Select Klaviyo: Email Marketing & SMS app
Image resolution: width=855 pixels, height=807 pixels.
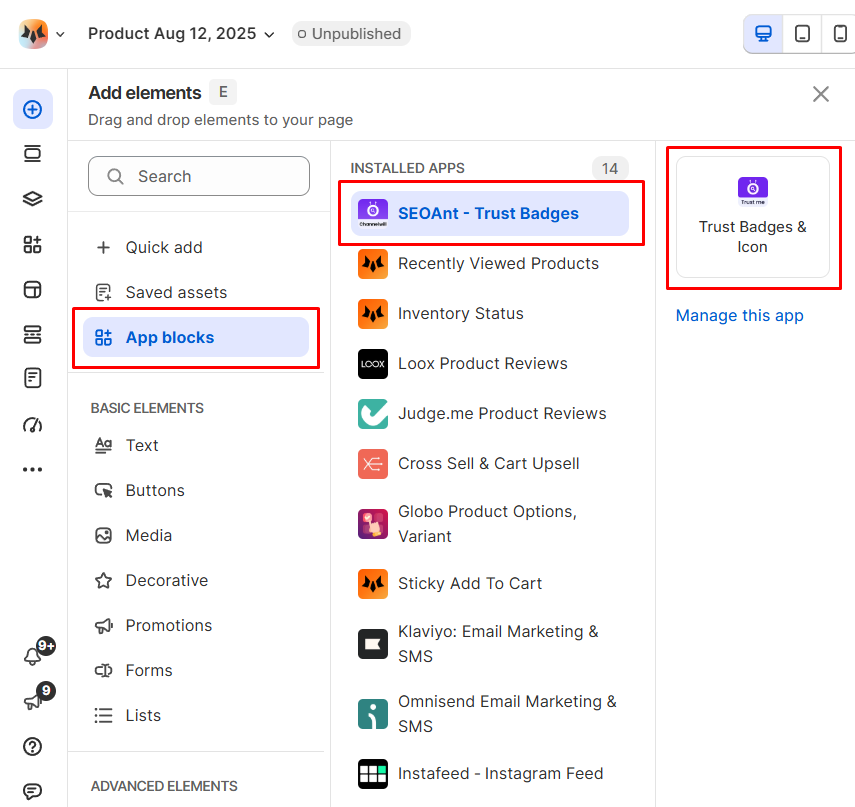coord(490,643)
